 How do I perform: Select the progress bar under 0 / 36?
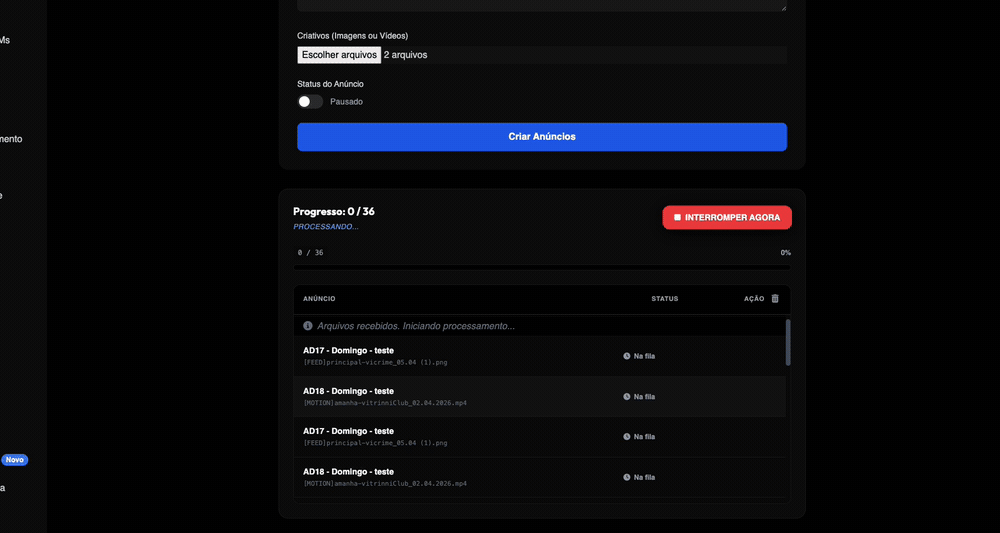pos(541,267)
